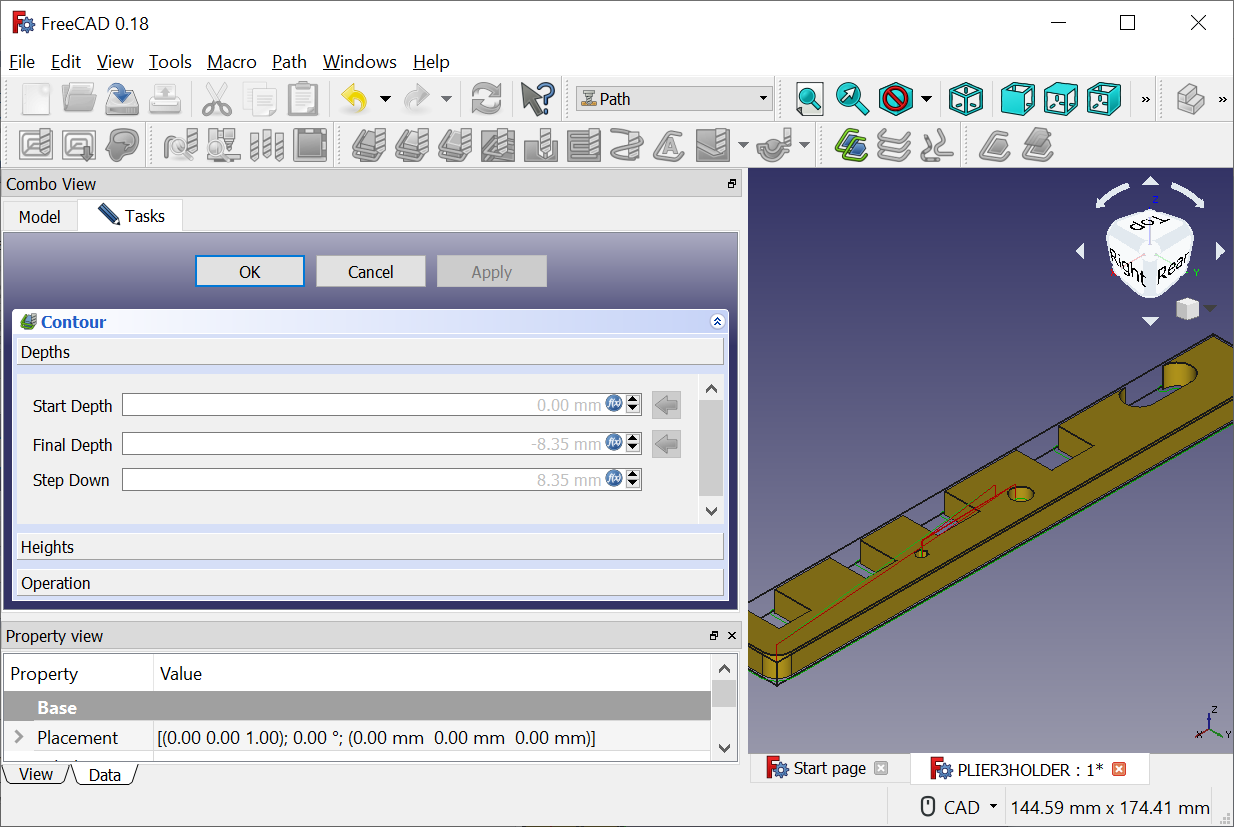Image resolution: width=1234 pixels, height=827 pixels.
Task: Expand the Placement property row
Action: (18, 737)
